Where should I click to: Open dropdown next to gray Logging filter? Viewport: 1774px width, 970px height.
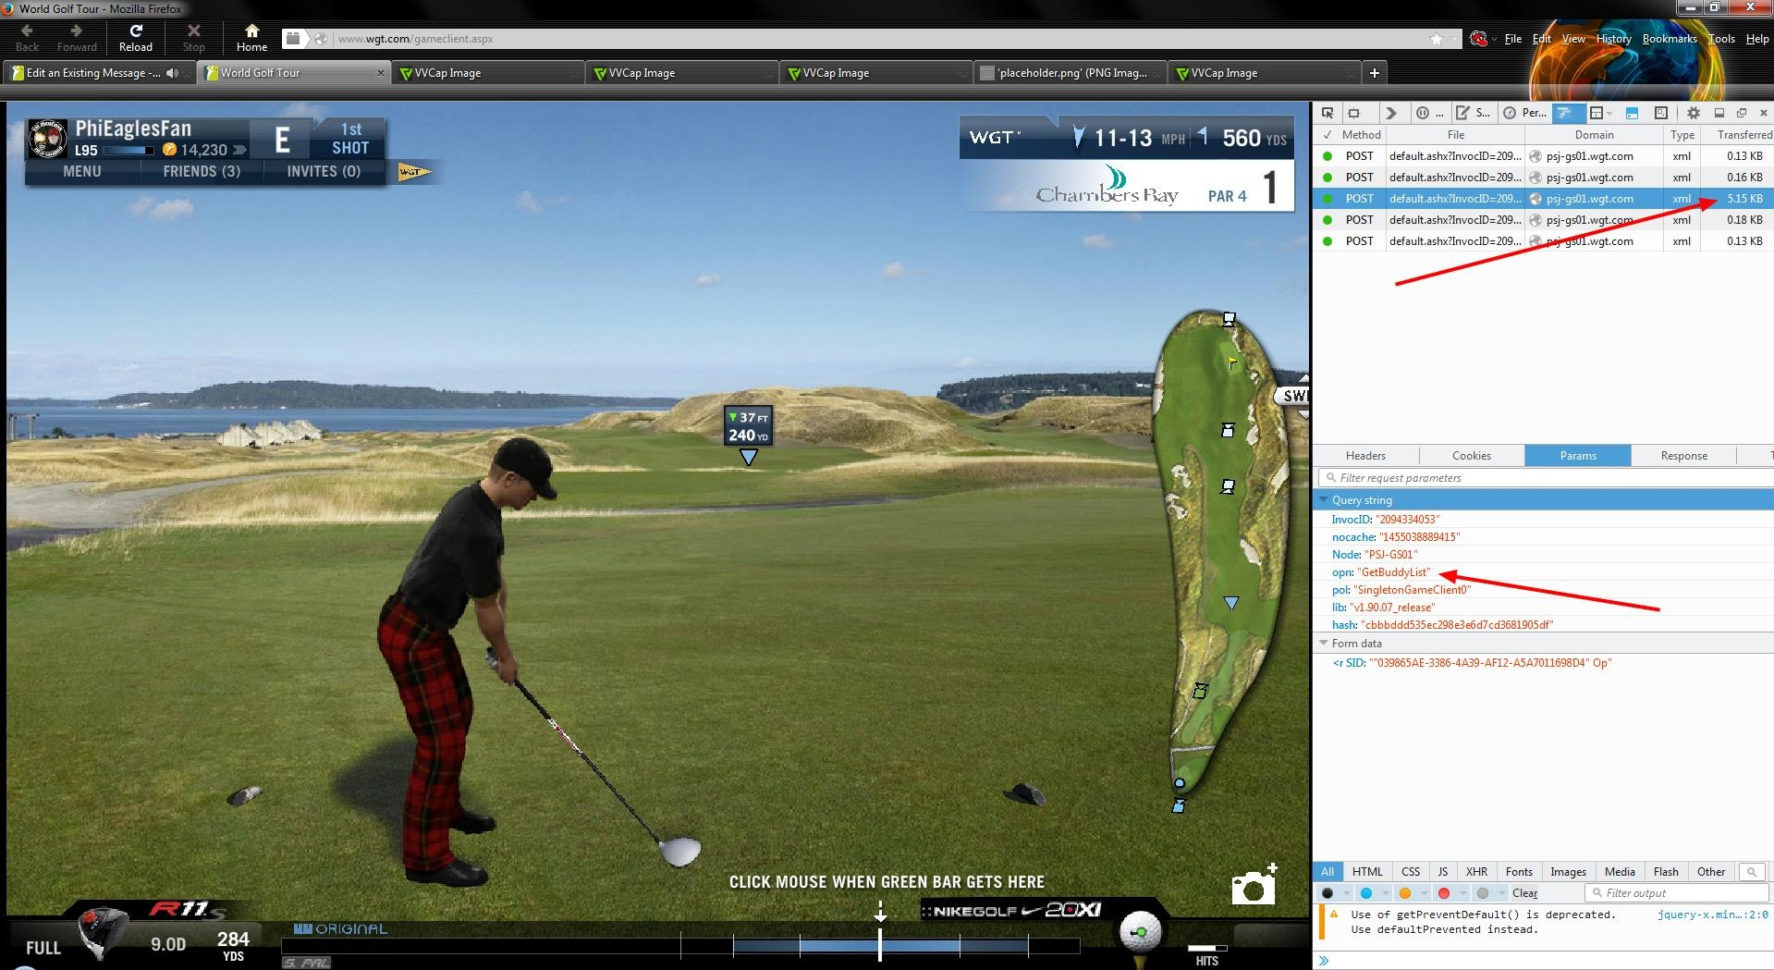click(1501, 893)
